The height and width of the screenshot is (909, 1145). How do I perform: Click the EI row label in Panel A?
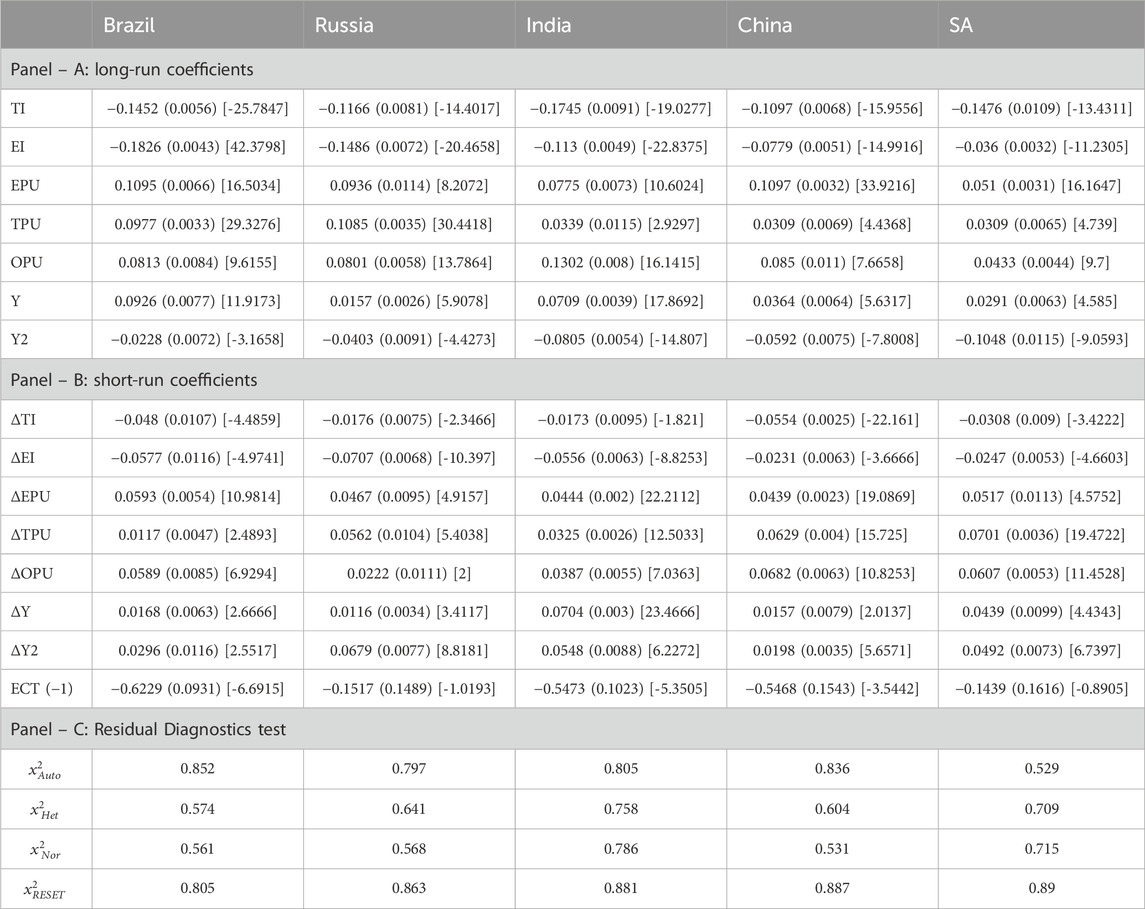pyautogui.click(x=18, y=147)
